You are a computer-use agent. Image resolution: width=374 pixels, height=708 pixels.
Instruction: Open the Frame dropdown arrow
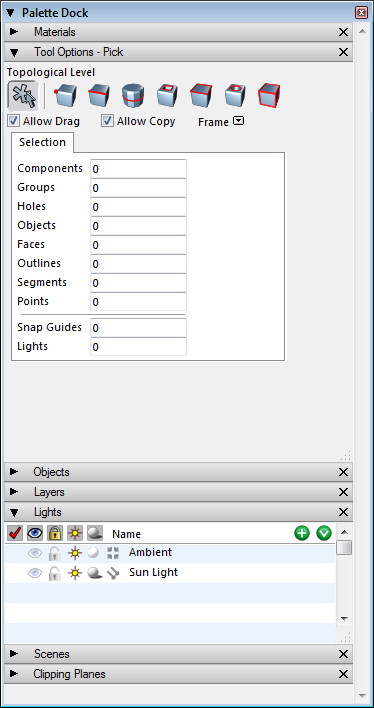click(x=238, y=121)
